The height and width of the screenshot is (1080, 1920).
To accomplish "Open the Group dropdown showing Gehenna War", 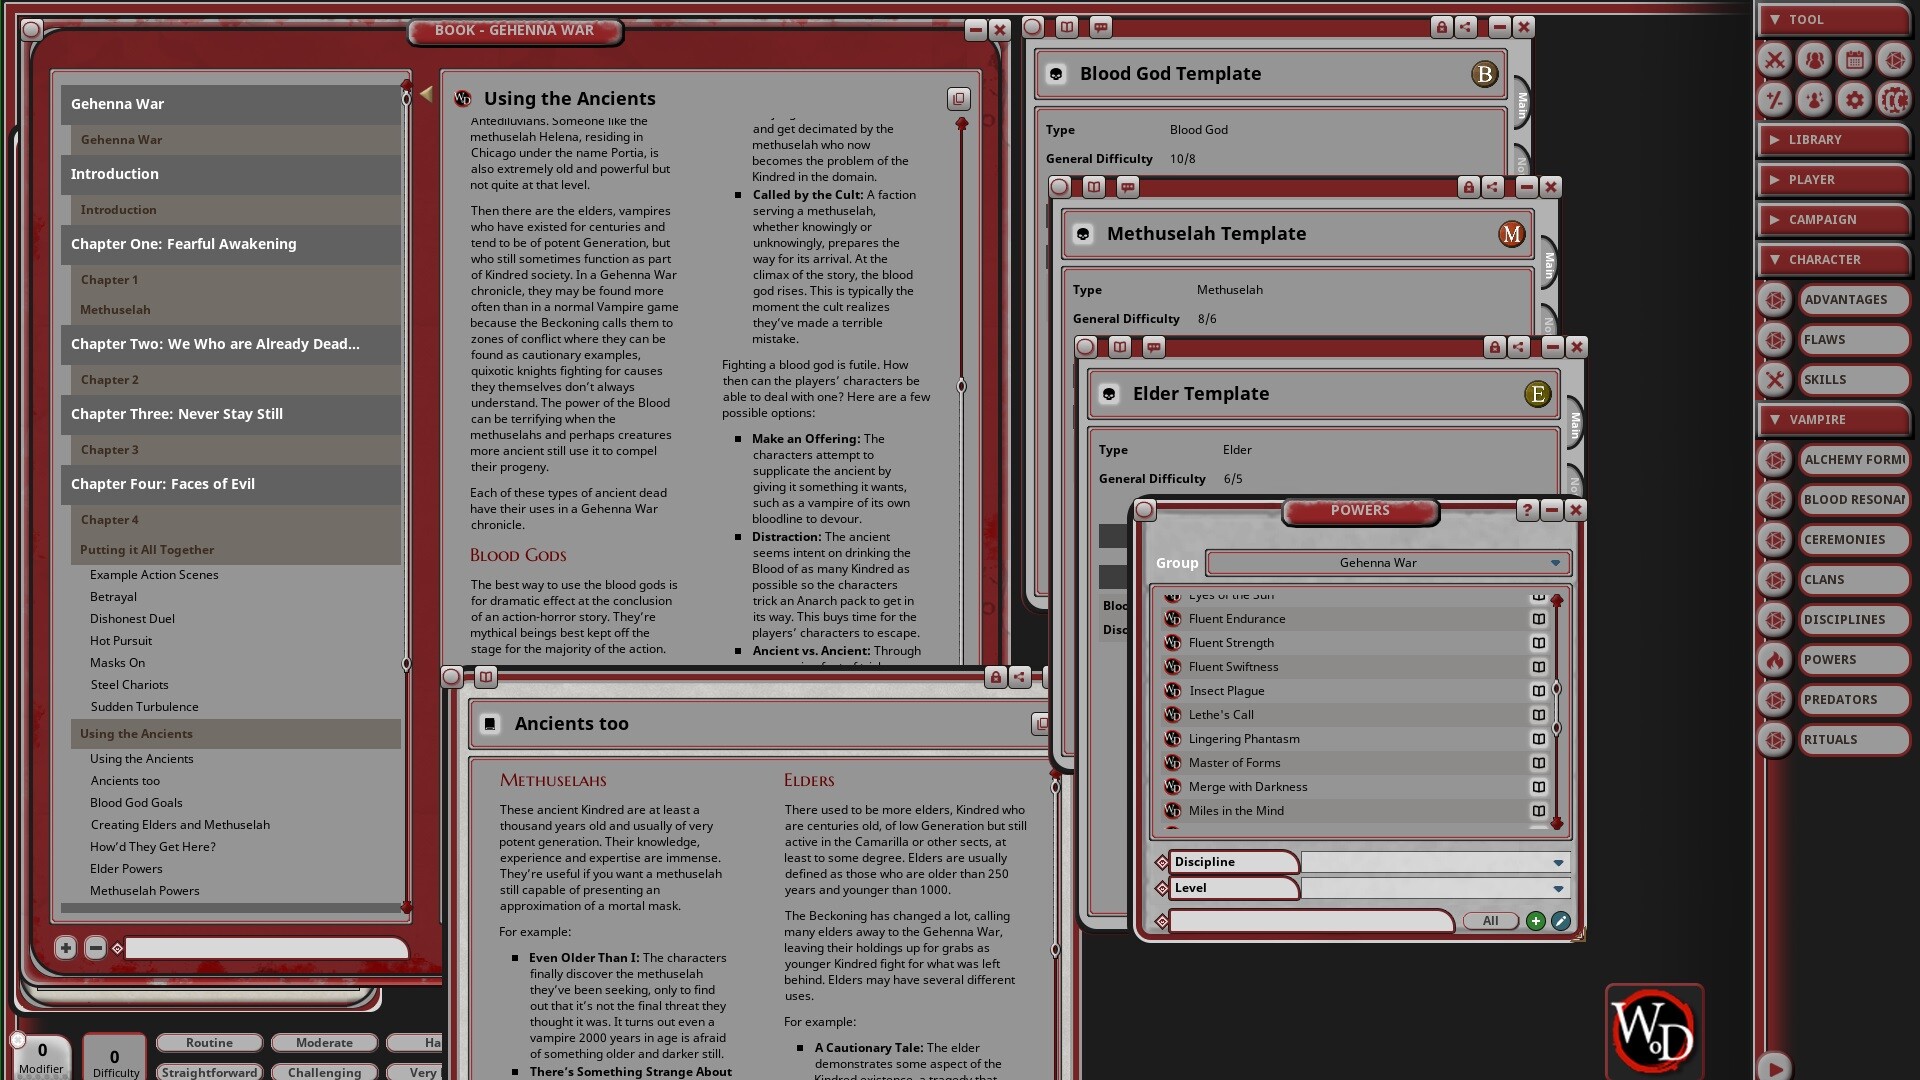I will pyautogui.click(x=1388, y=562).
